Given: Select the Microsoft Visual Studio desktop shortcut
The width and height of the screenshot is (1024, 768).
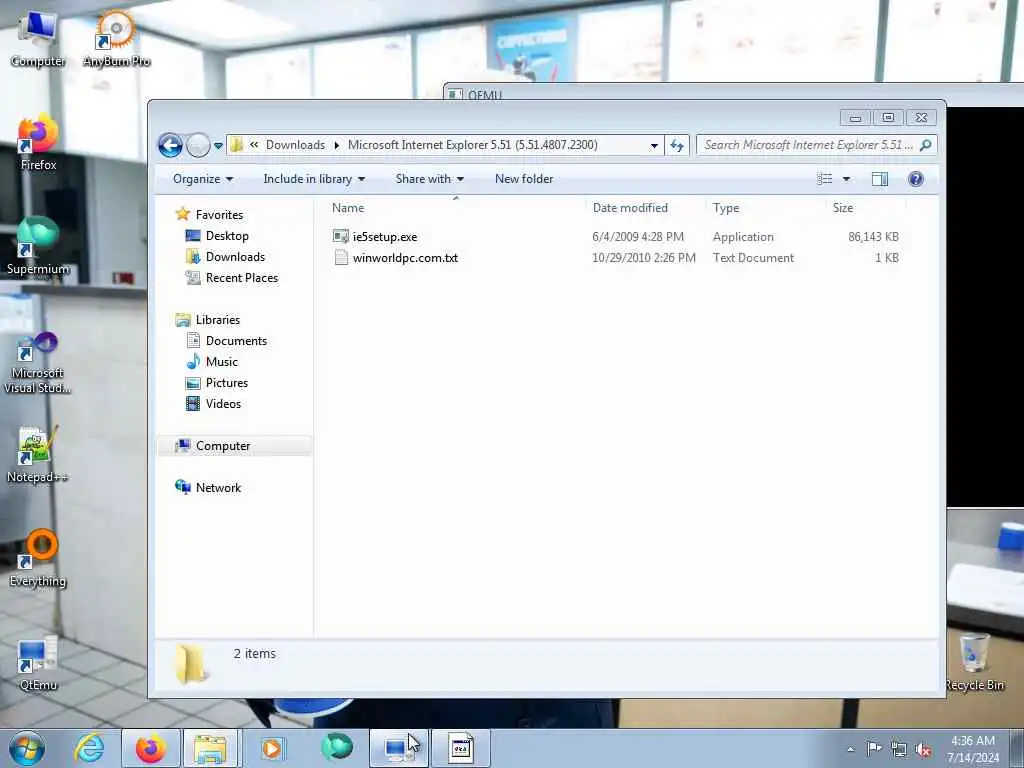Looking at the screenshot, I should point(38,362).
